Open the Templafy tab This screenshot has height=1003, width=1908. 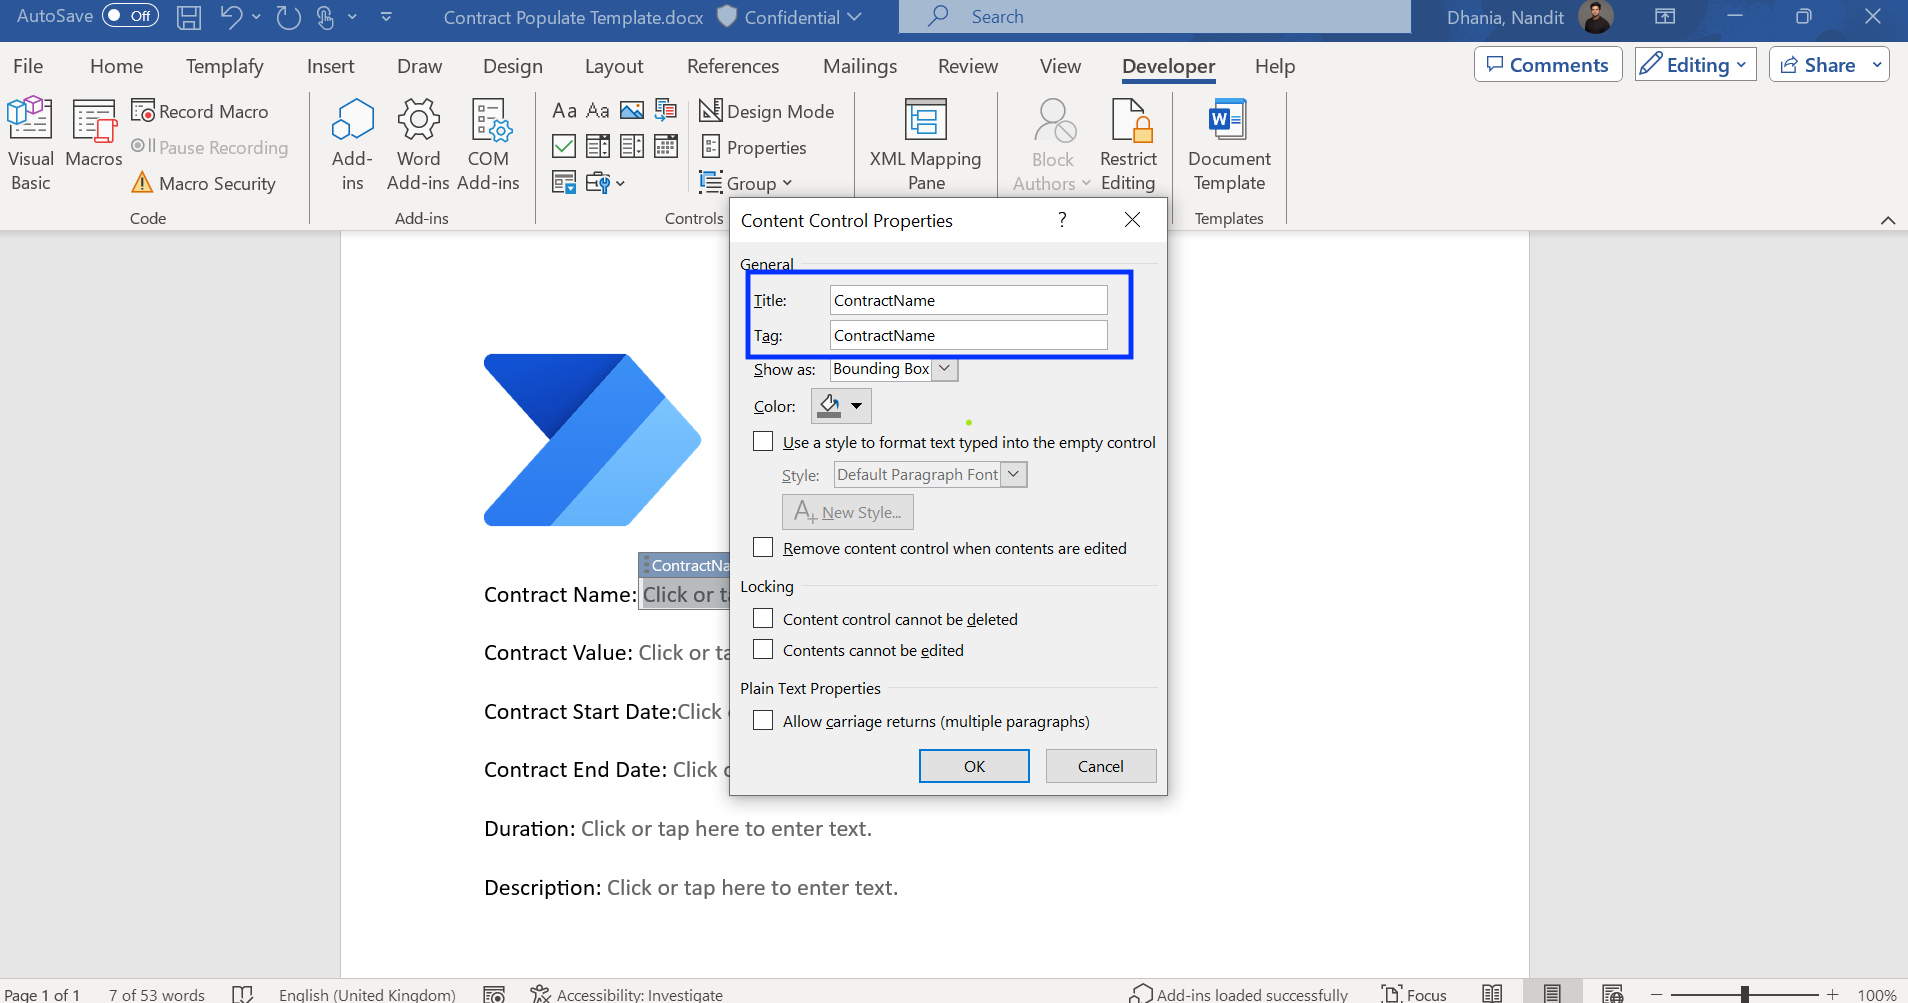(x=224, y=66)
